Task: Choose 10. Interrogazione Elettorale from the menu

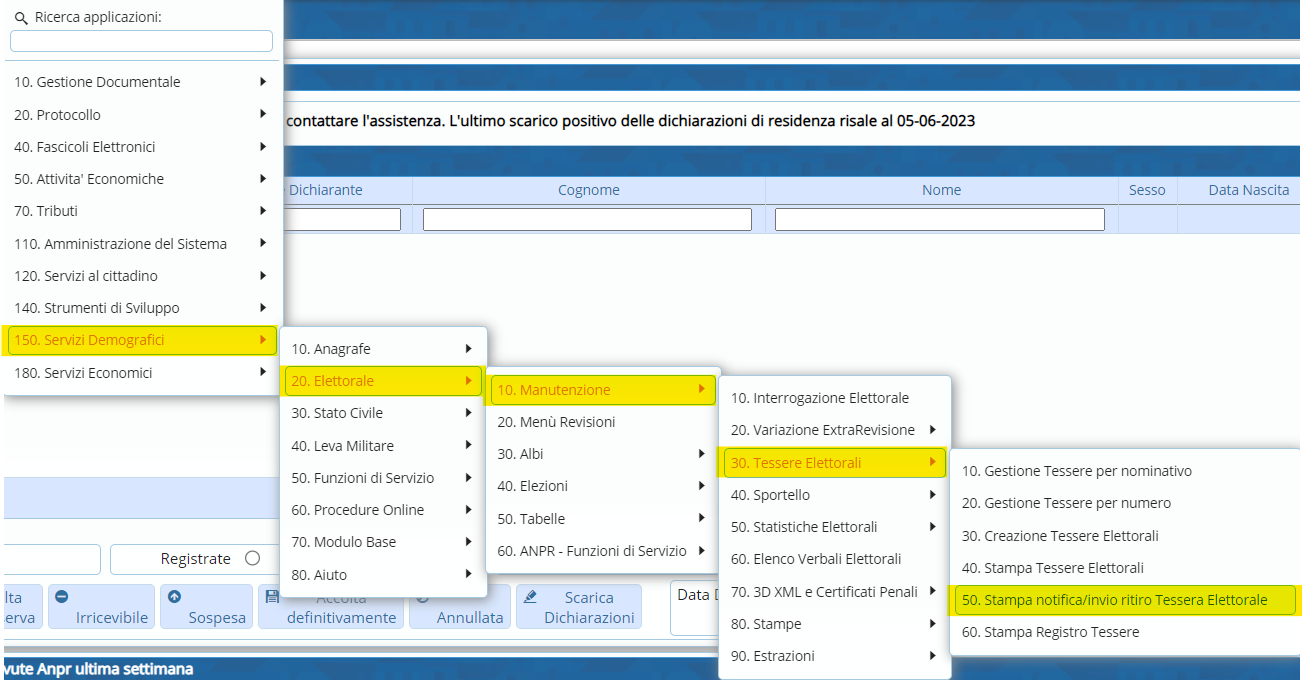Action: [819, 398]
